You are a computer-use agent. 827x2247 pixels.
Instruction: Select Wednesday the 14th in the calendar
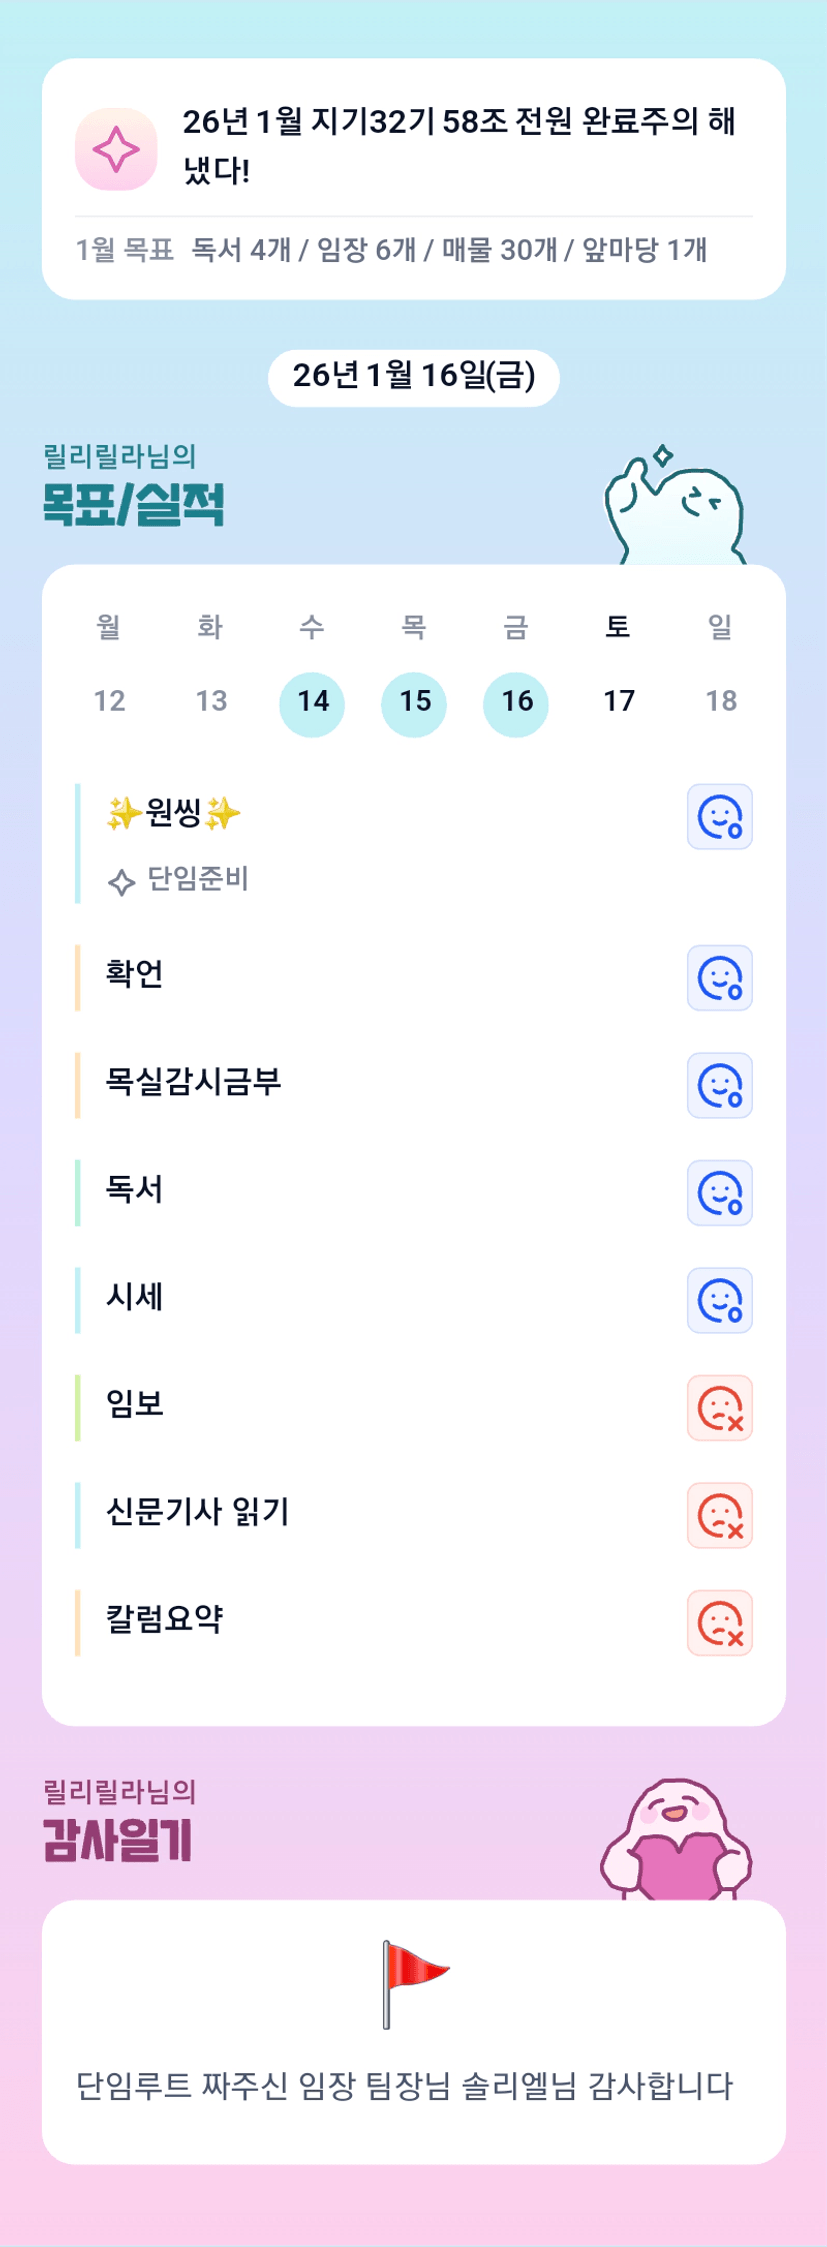312,702
